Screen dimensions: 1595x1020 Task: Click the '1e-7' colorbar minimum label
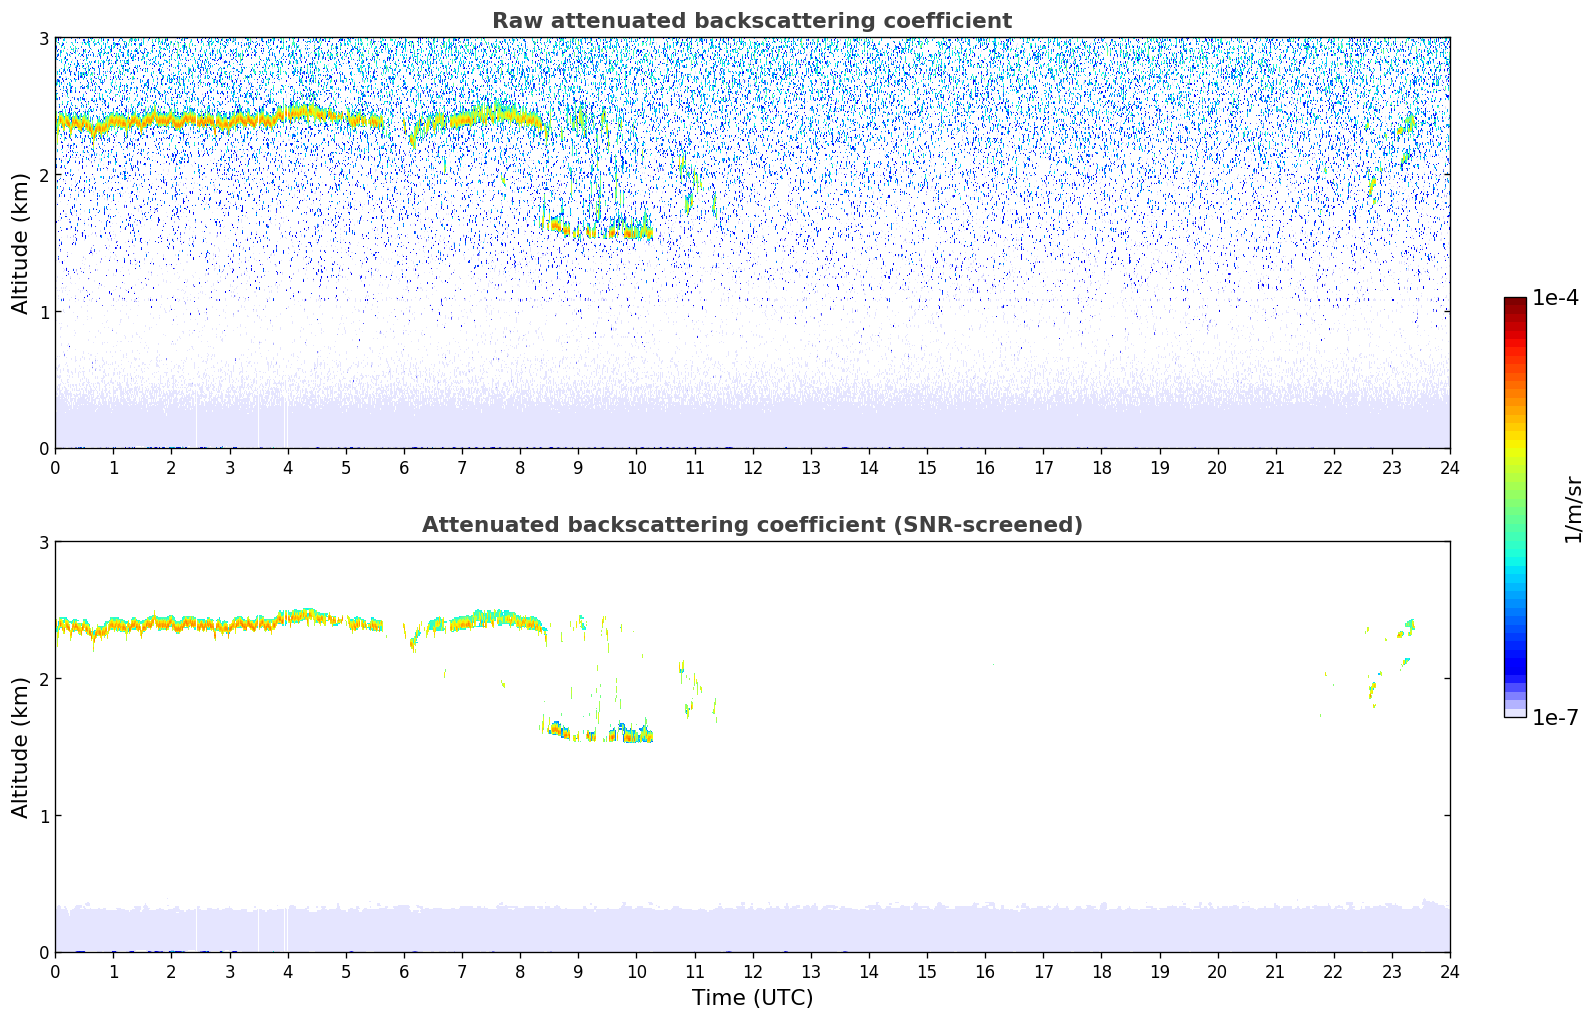(1555, 717)
